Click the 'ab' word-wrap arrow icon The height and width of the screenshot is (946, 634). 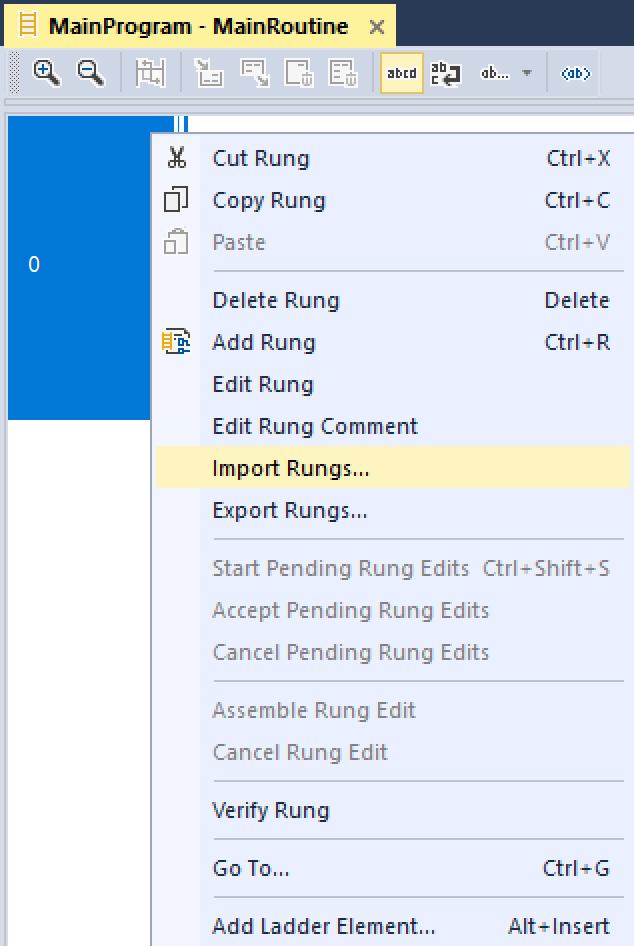tap(445, 73)
